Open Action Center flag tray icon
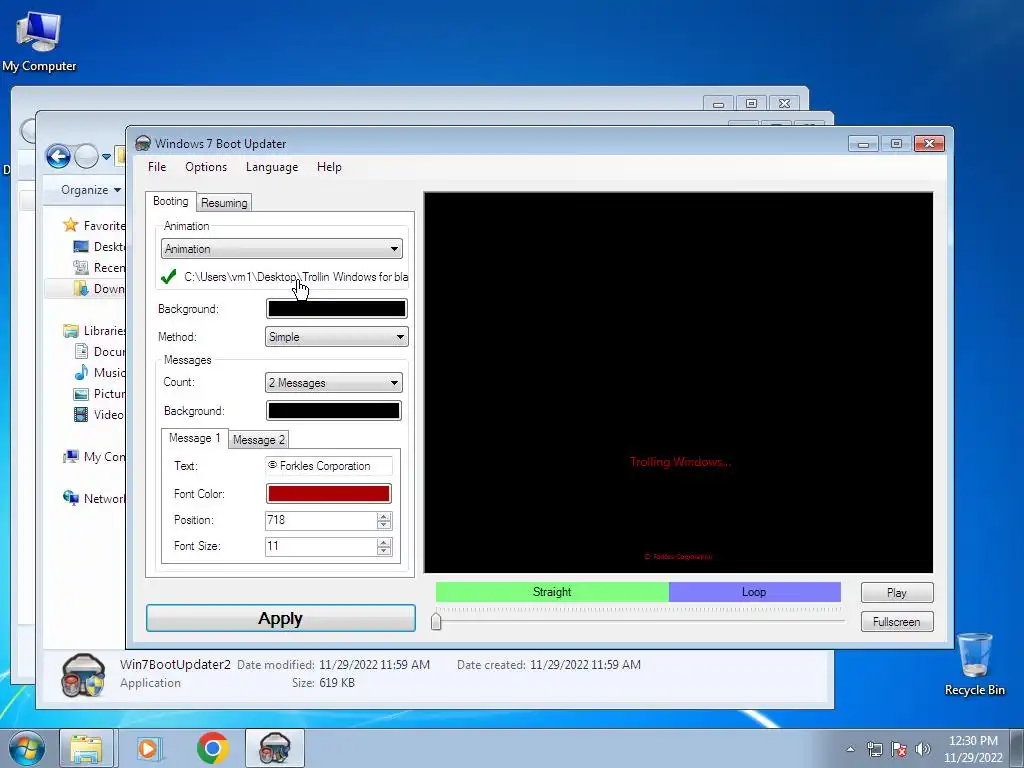 pos(899,749)
